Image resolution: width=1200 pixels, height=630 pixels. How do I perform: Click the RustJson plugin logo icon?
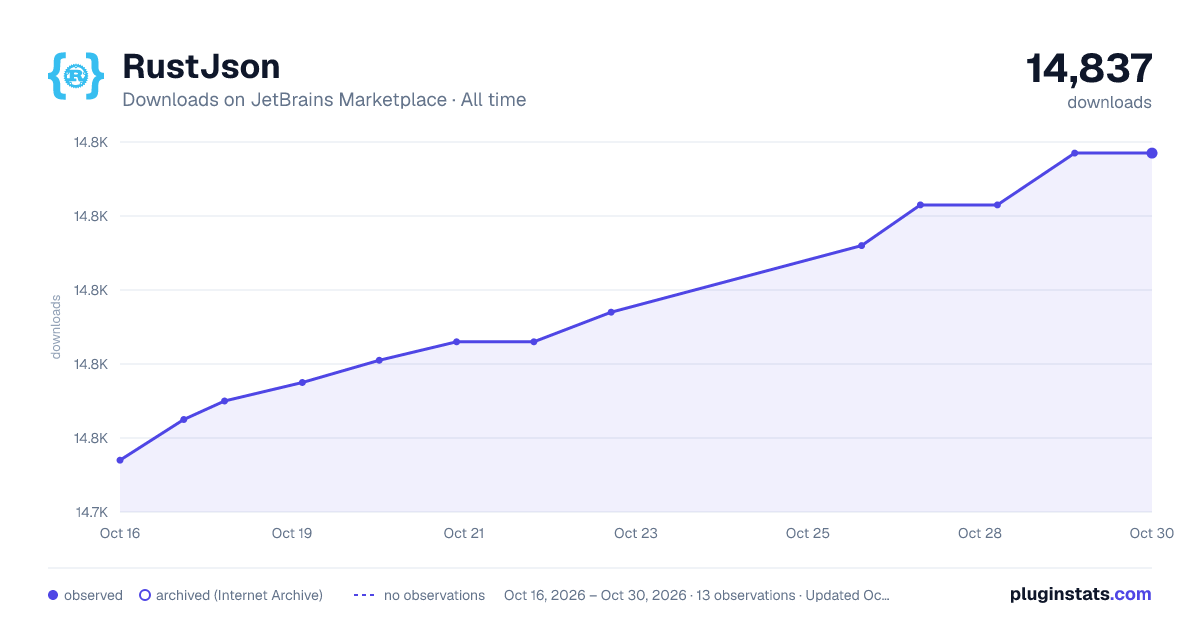coord(75,75)
